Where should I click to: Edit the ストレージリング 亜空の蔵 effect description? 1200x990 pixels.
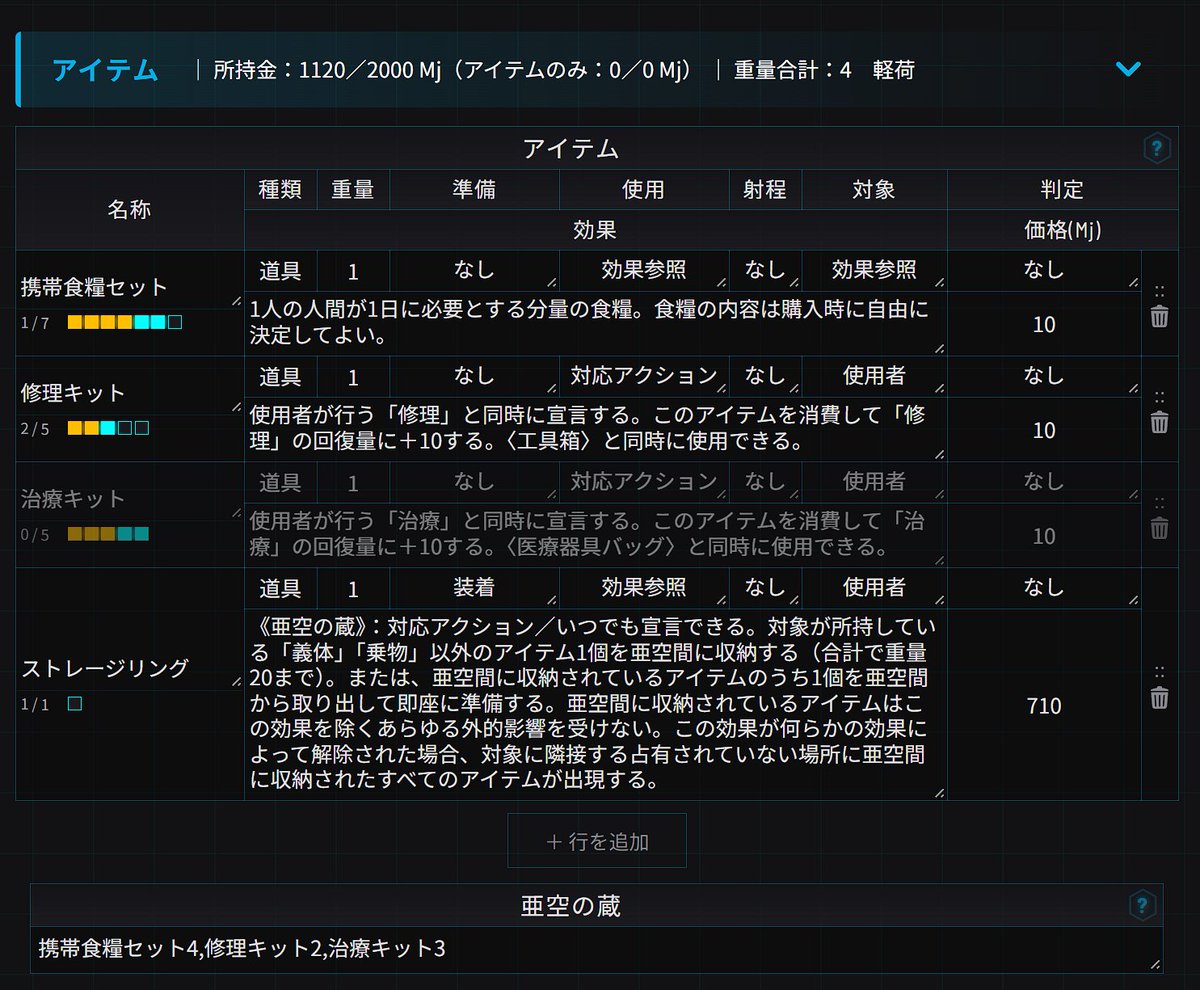(x=596, y=705)
